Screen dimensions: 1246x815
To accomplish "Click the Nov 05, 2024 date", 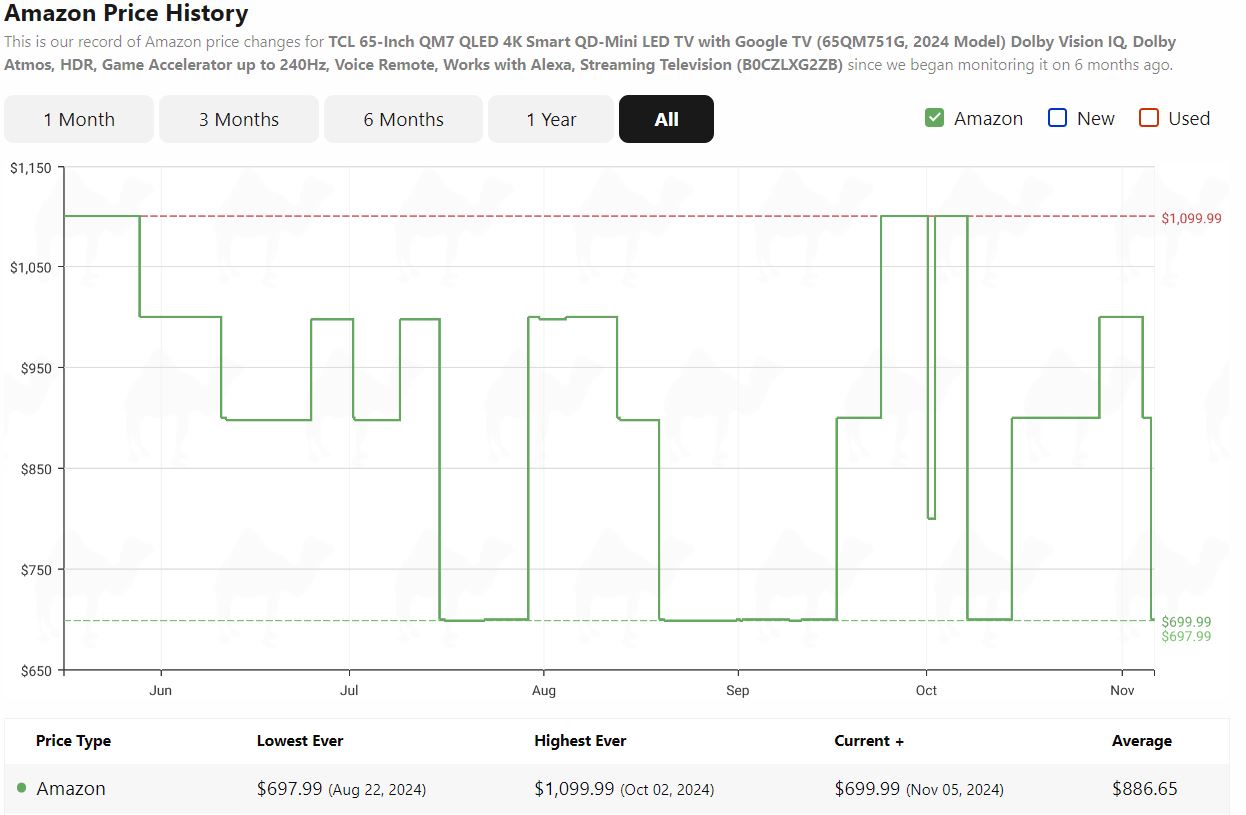I will (x=955, y=790).
